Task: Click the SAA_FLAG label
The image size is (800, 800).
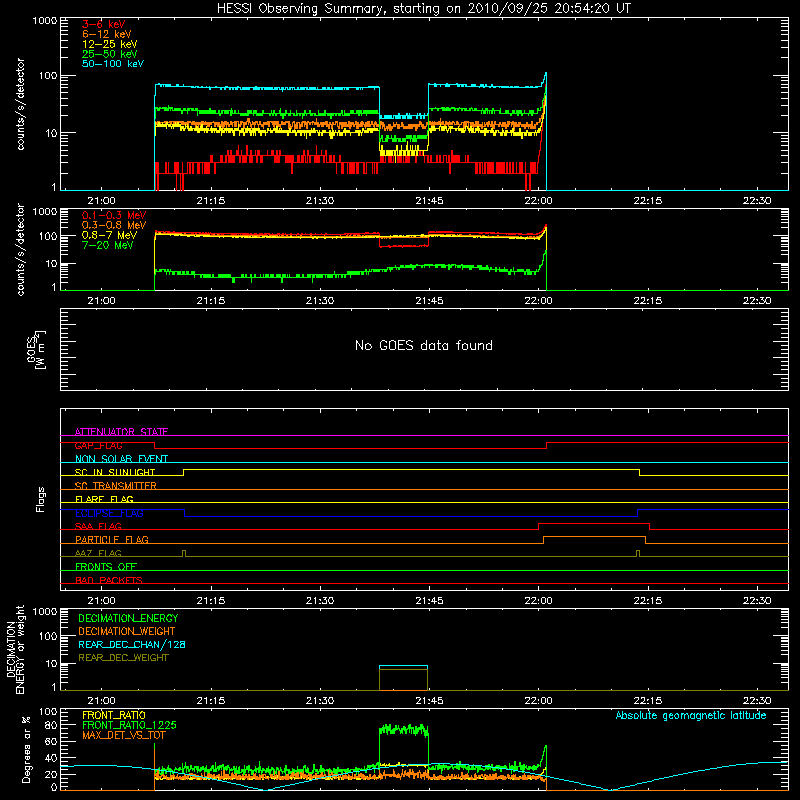Action: pos(98,526)
